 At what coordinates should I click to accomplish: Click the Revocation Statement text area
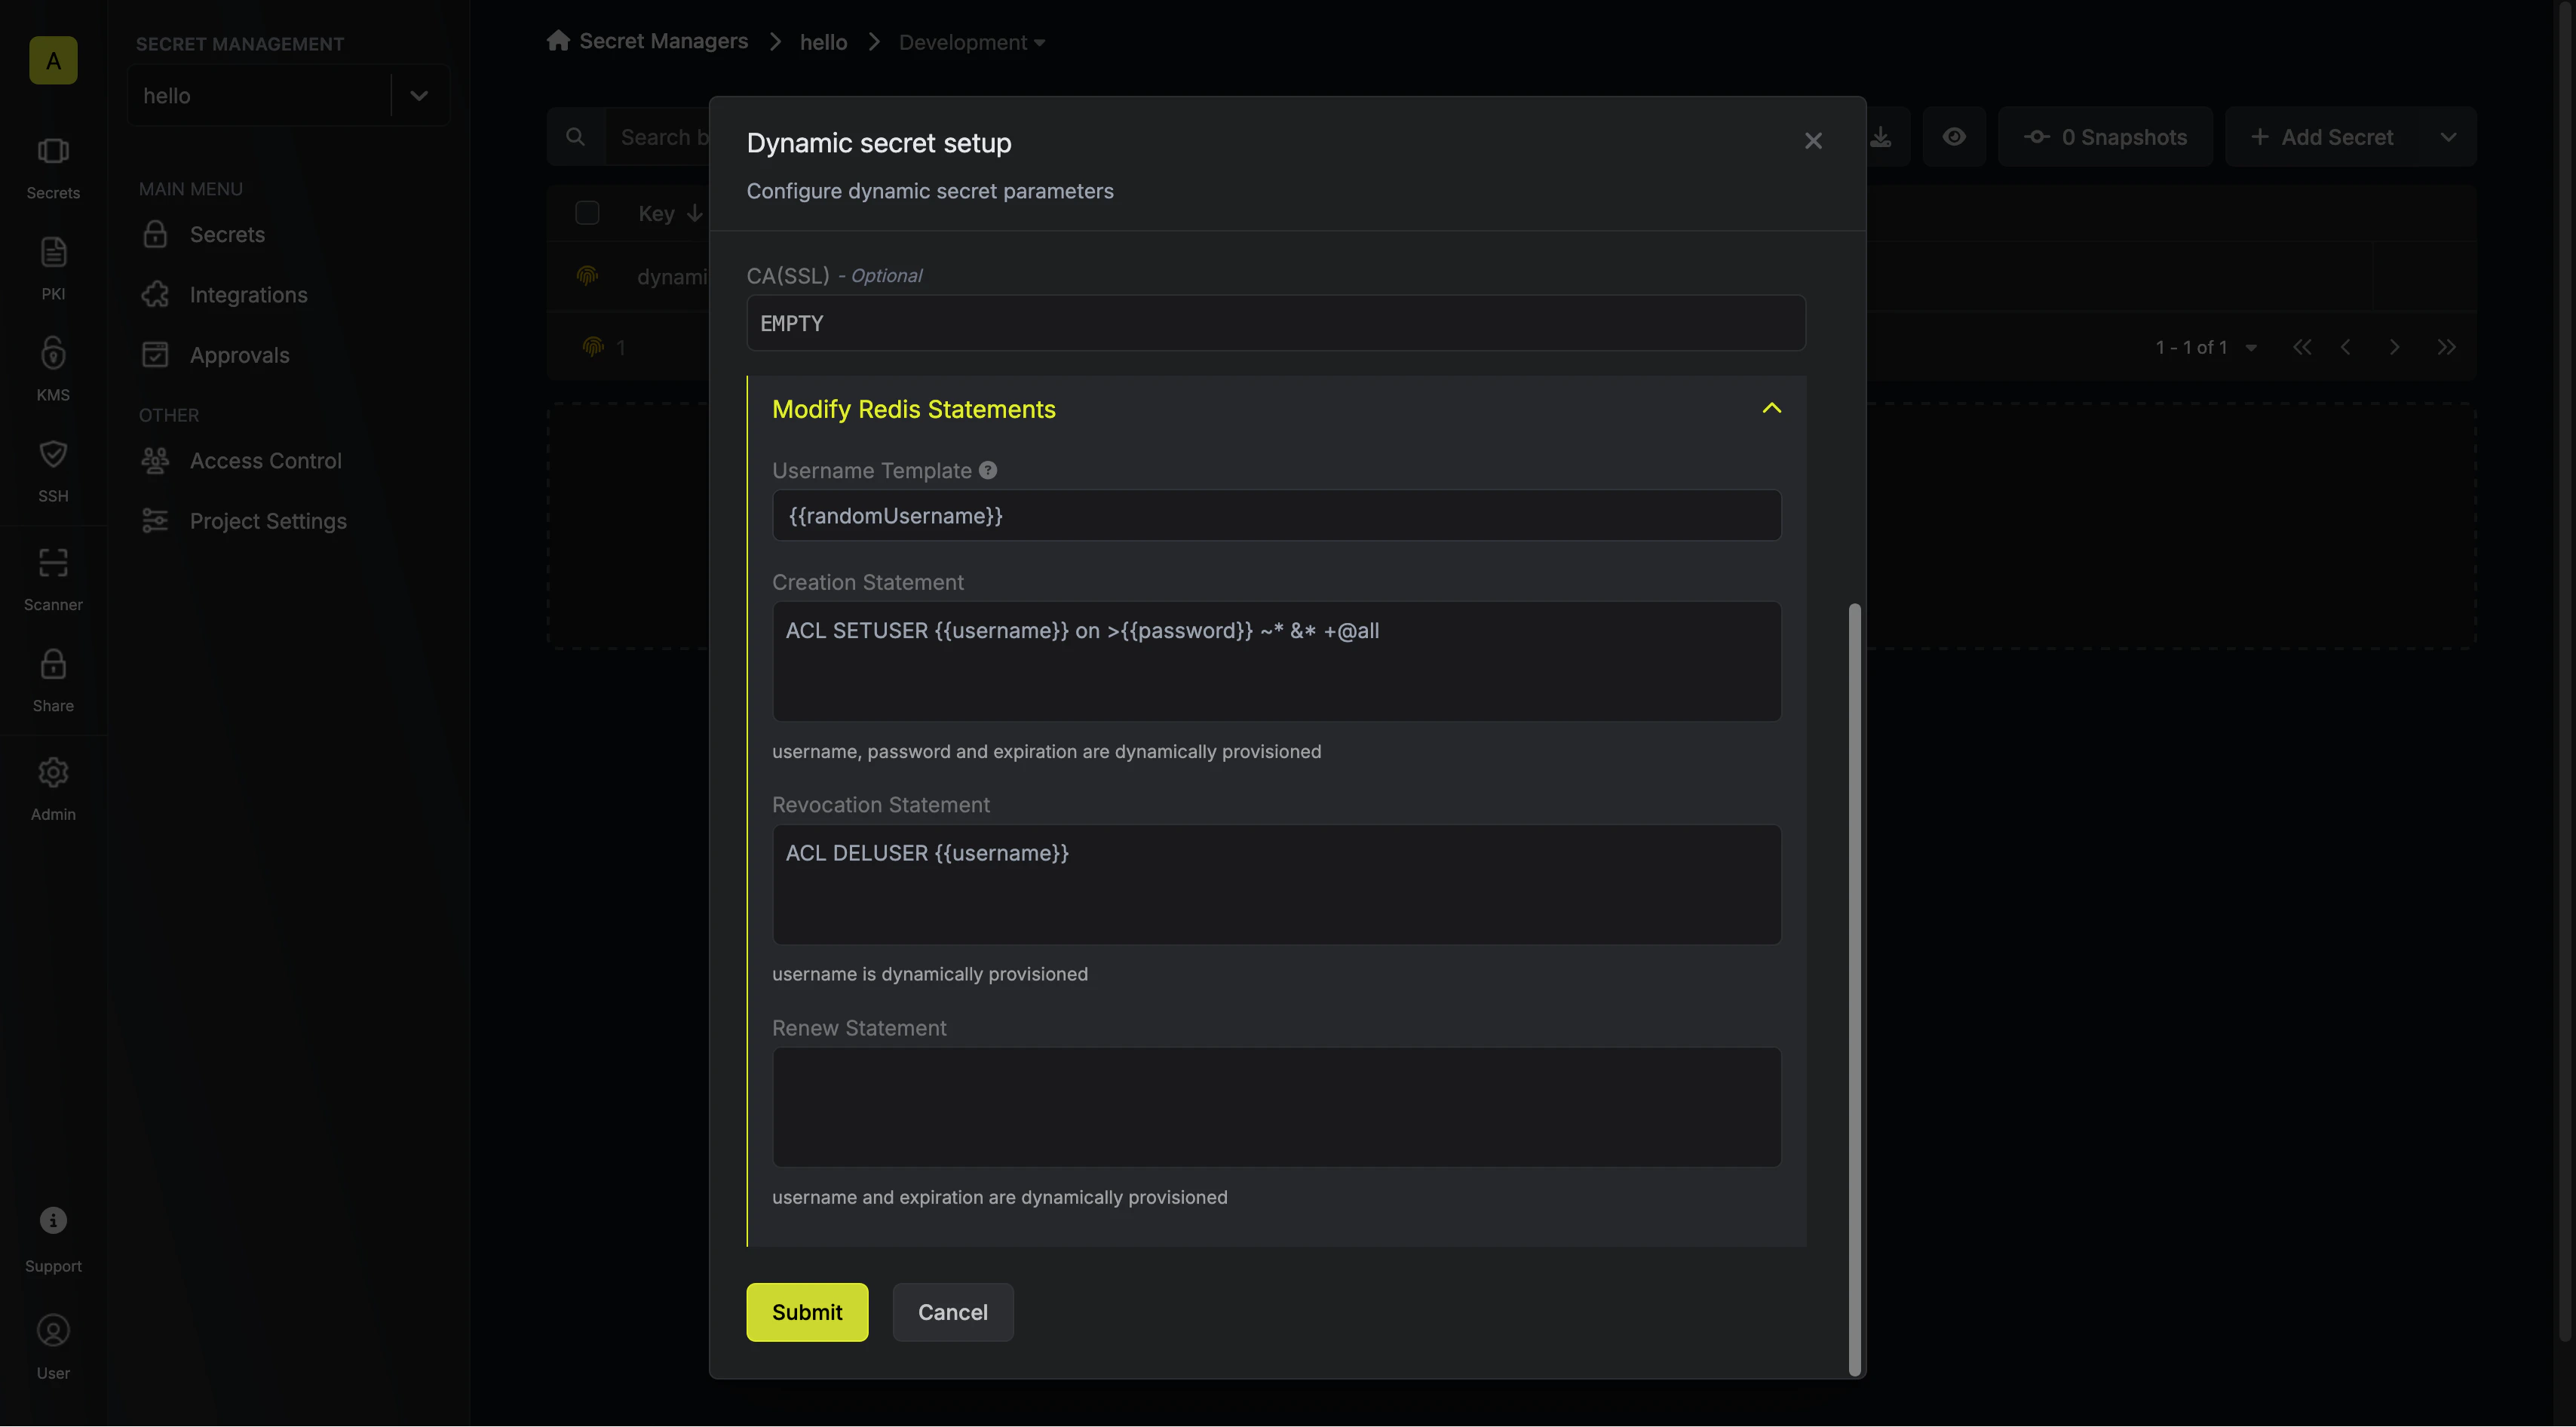(1276, 884)
